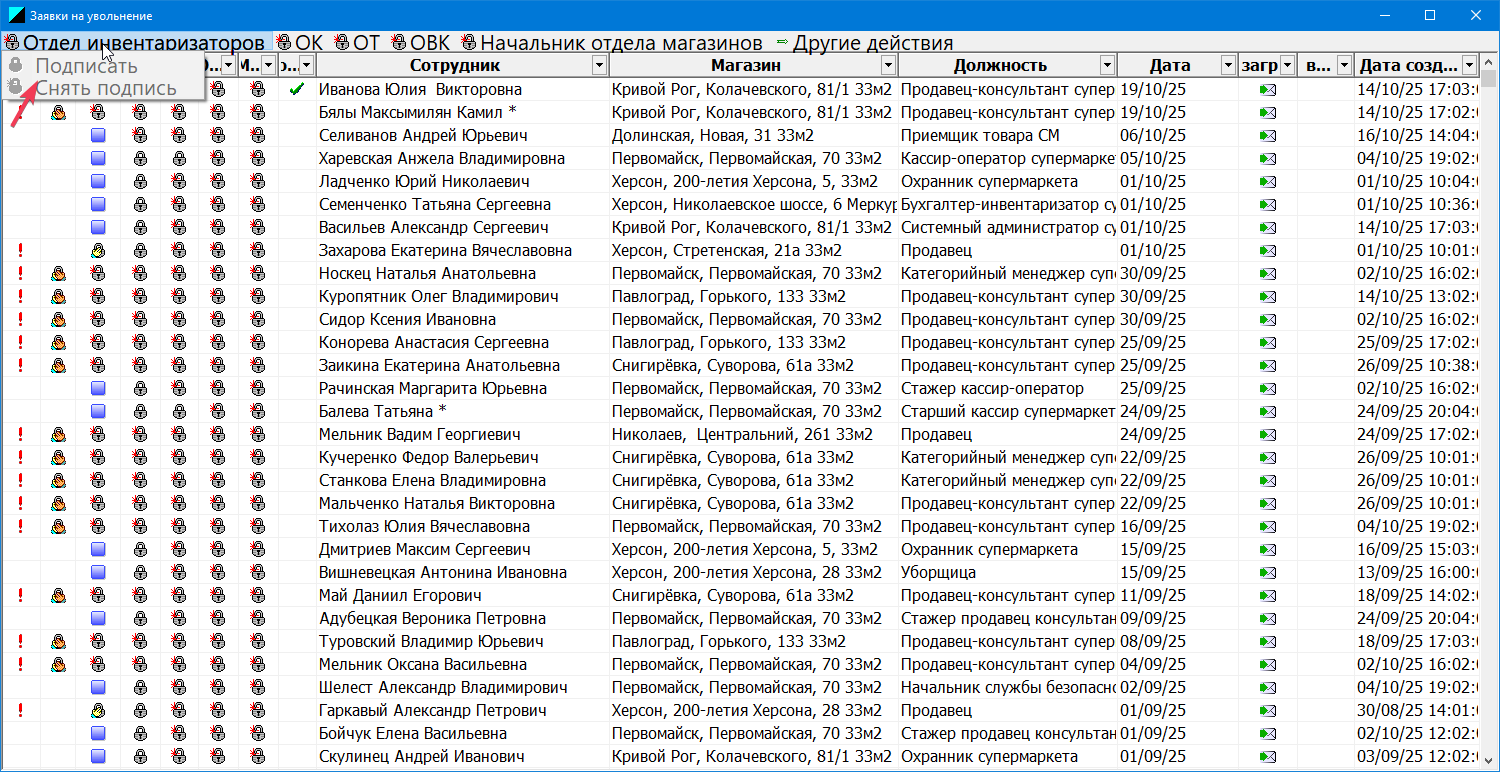The image size is (1500, 772).
Task: Click the red exclamation mark in Тихолаз Юлия row
Action: point(20,526)
